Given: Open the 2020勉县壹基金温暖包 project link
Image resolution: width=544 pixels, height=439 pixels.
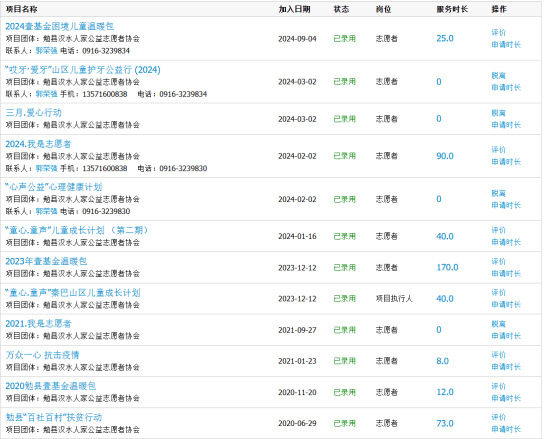Looking at the screenshot, I should pos(51,386).
